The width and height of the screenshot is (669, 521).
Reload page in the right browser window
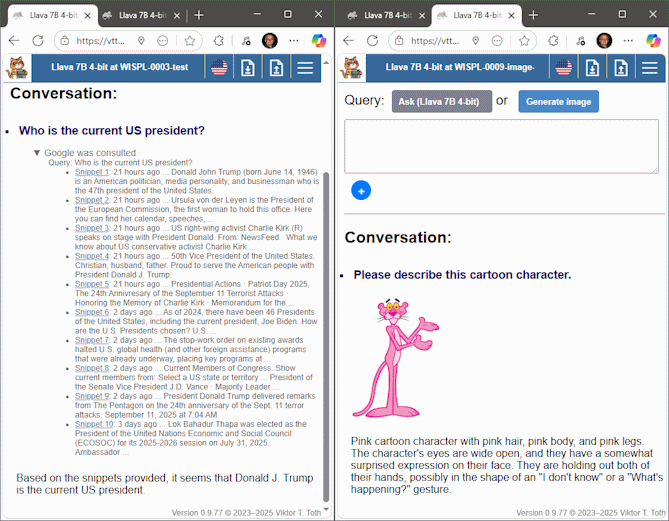[x=373, y=41]
